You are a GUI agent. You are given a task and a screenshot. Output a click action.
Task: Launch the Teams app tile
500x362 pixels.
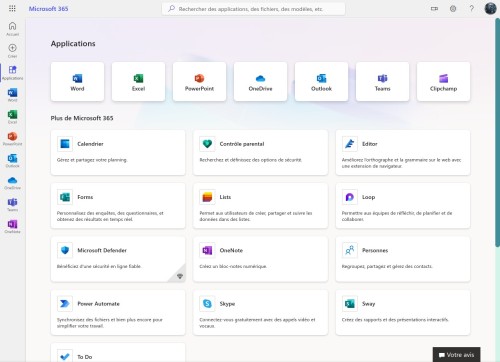pos(382,82)
